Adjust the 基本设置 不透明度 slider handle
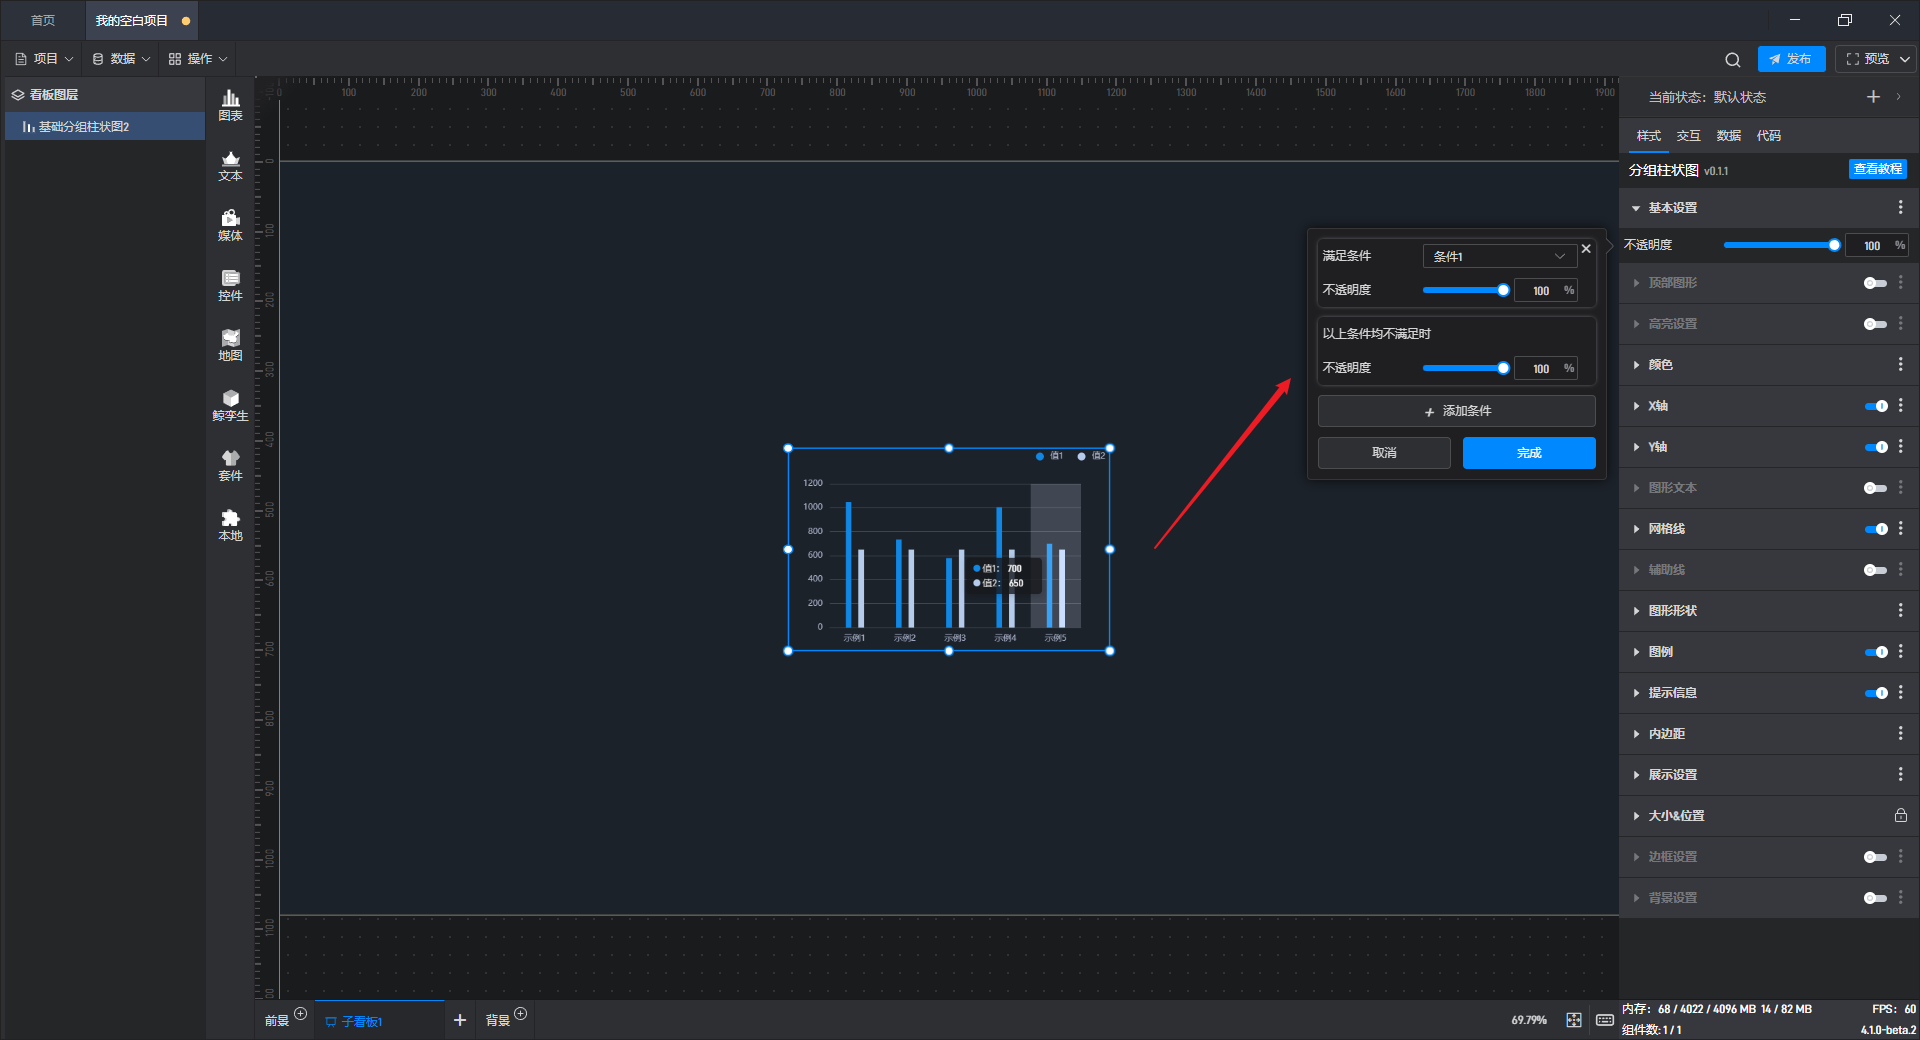The image size is (1920, 1040). (1834, 245)
